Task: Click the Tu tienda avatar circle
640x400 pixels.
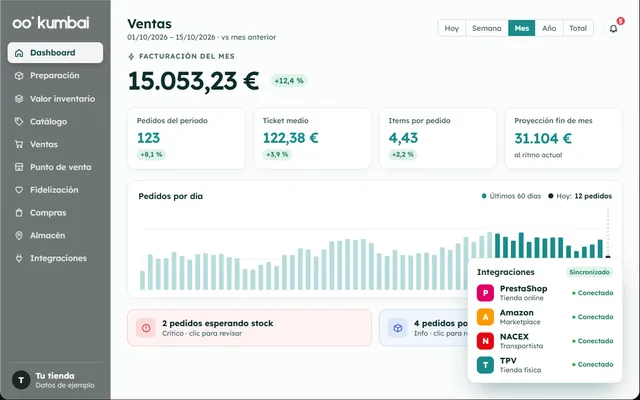Action: point(21,380)
